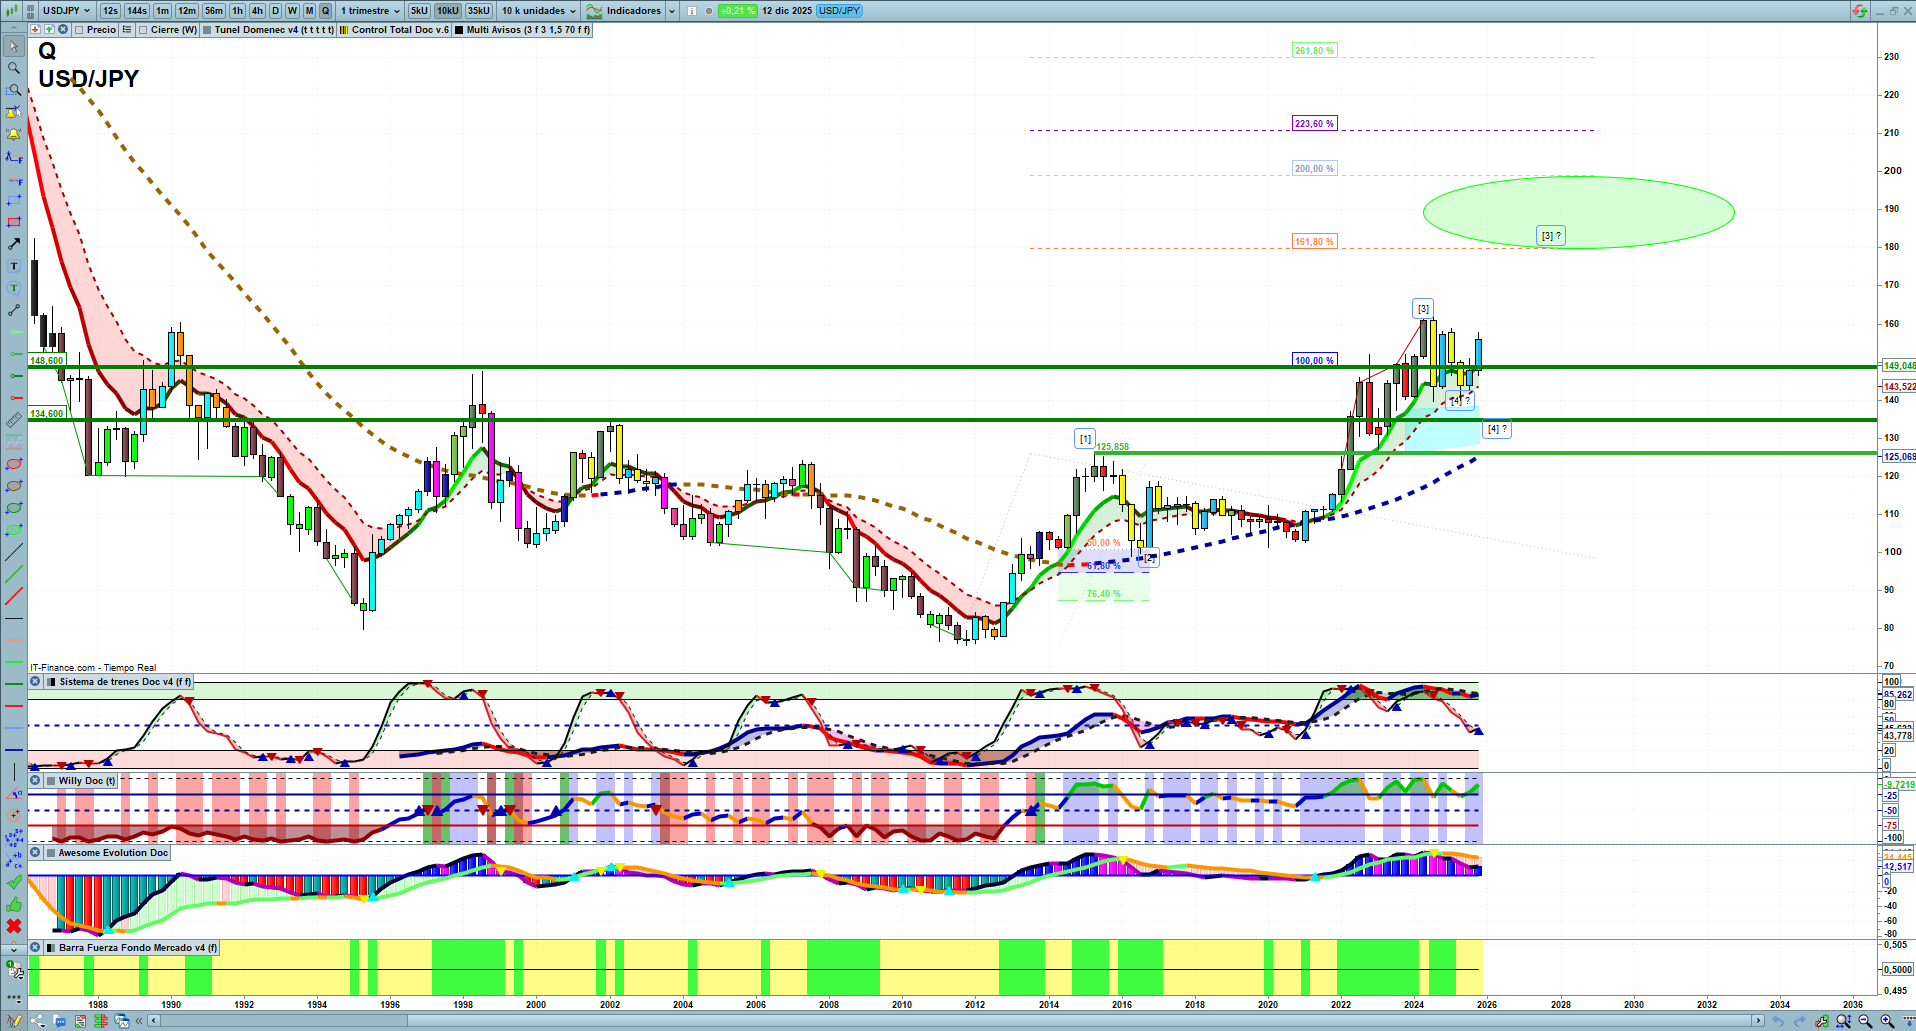
Task: Click the green arrow price panel icon
Action: click(x=49, y=30)
